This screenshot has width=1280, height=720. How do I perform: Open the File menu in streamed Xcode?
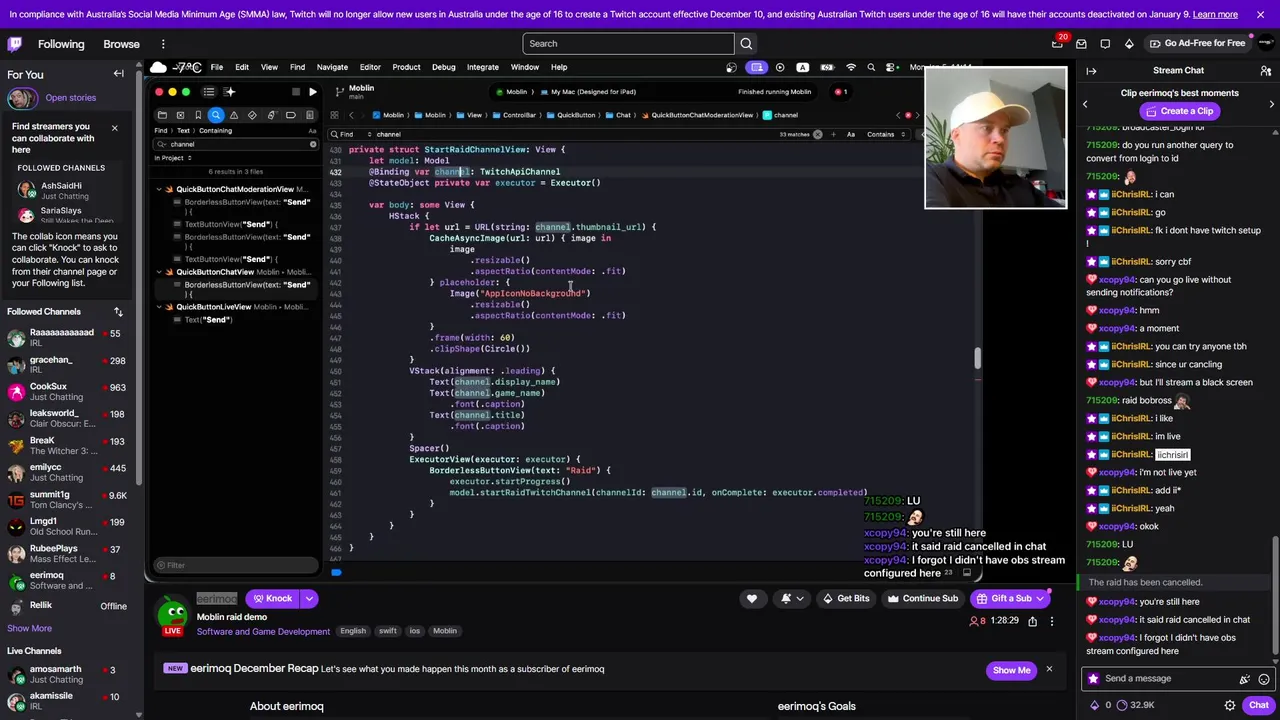[x=216, y=68]
